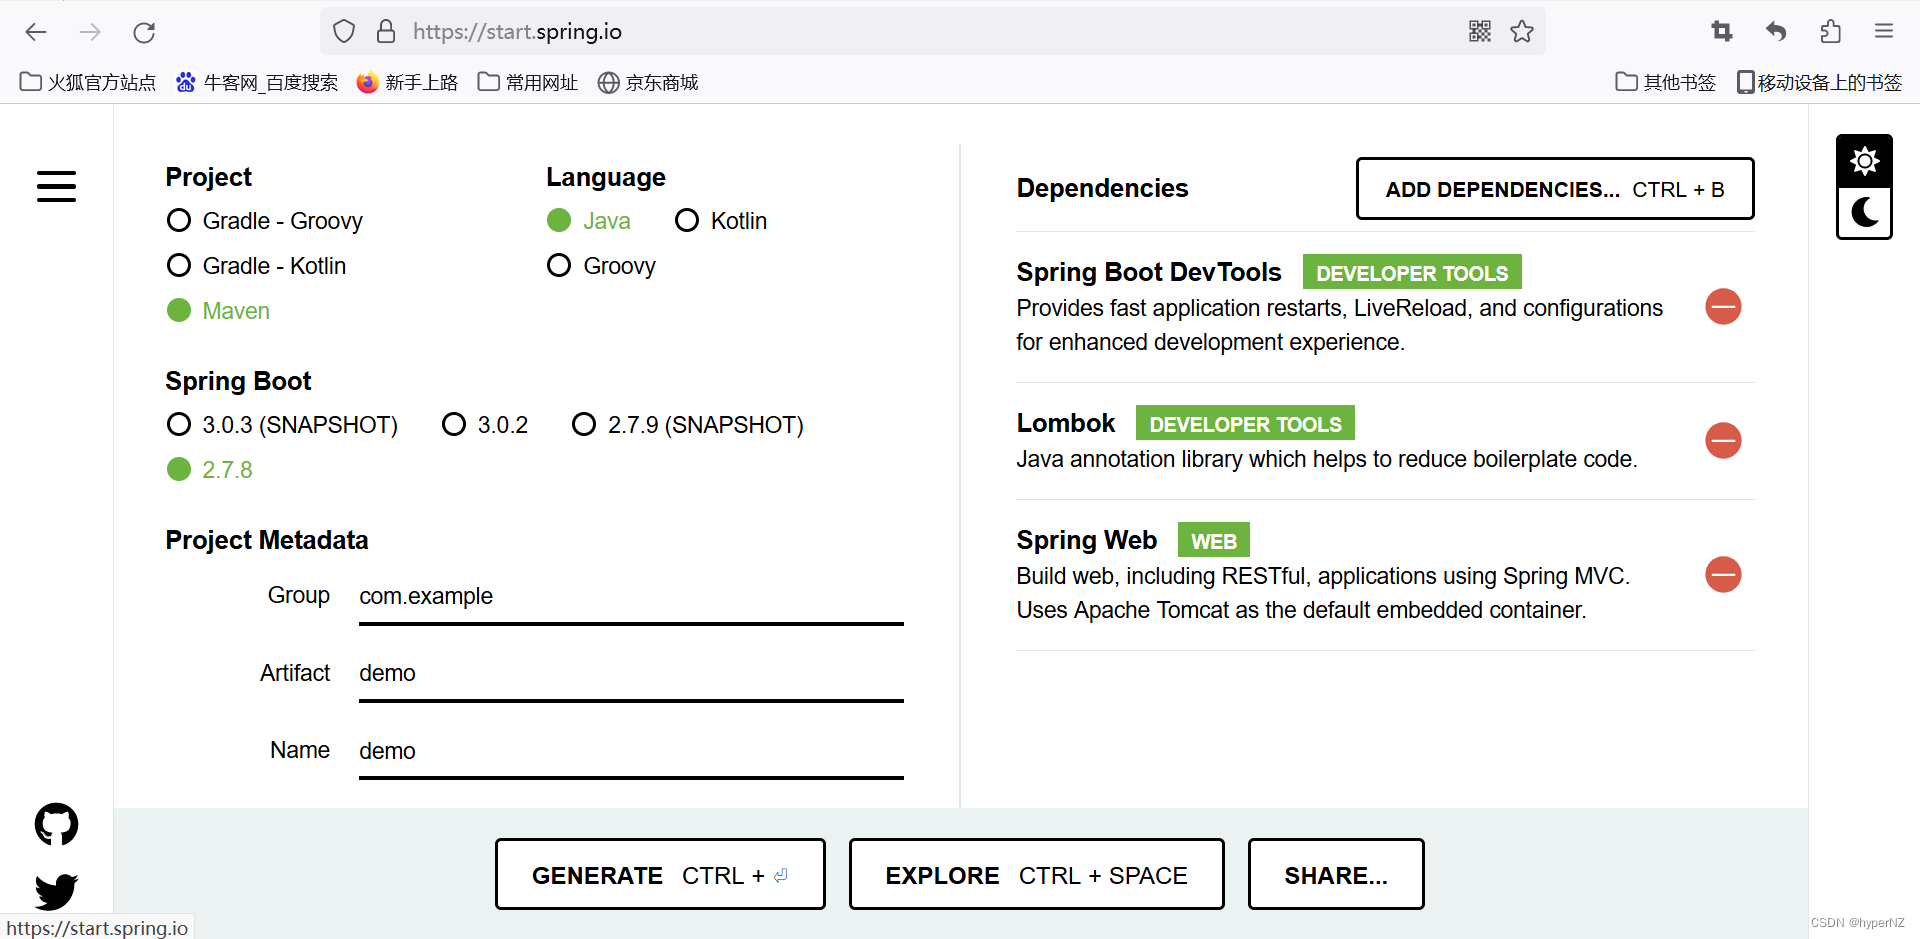
Task: Click the Dependencies heading
Action: click(1102, 188)
